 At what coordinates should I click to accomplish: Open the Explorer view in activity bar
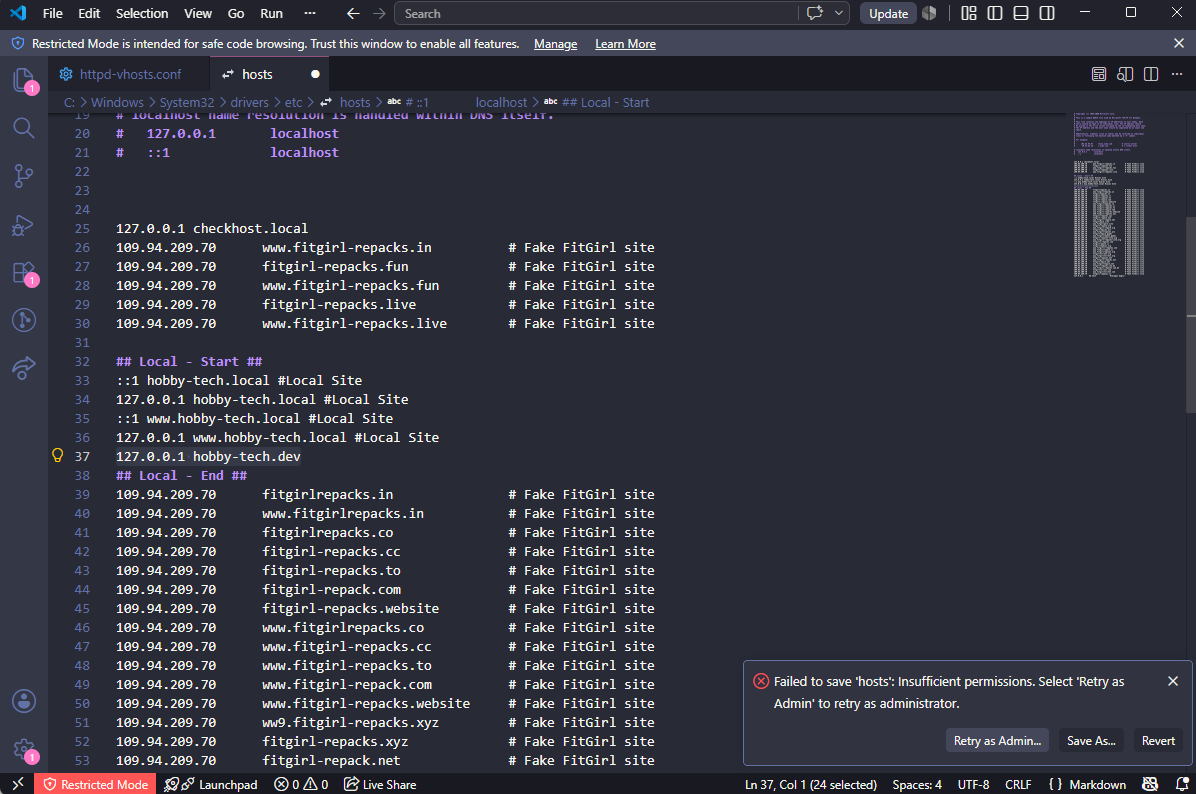(24, 80)
